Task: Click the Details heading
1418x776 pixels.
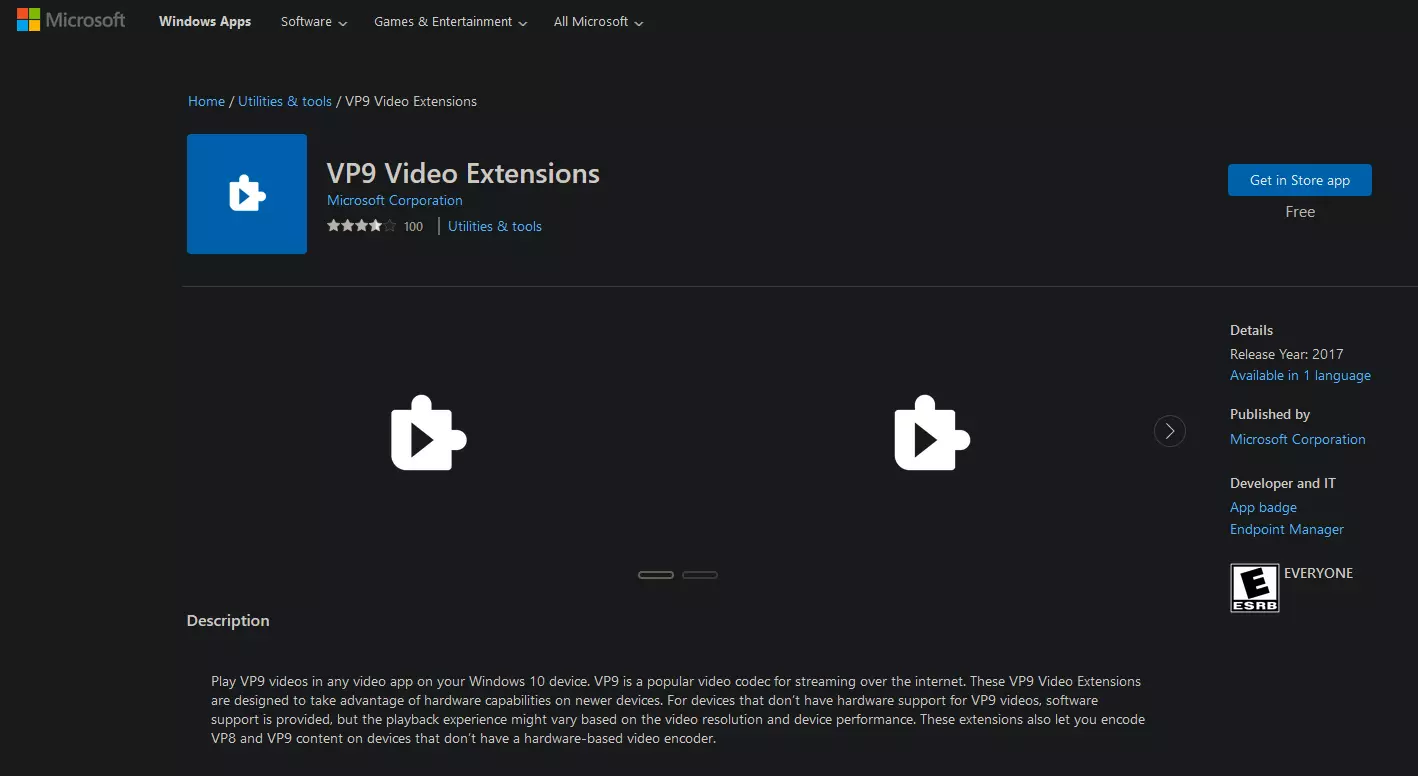Action: pyautogui.click(x=1252, y=330)
